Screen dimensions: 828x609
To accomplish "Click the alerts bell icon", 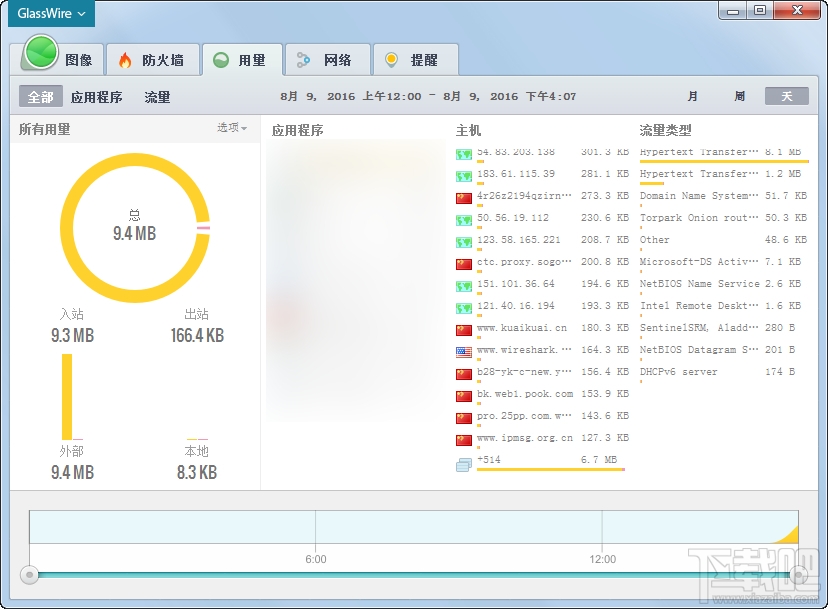I will 391,60.
